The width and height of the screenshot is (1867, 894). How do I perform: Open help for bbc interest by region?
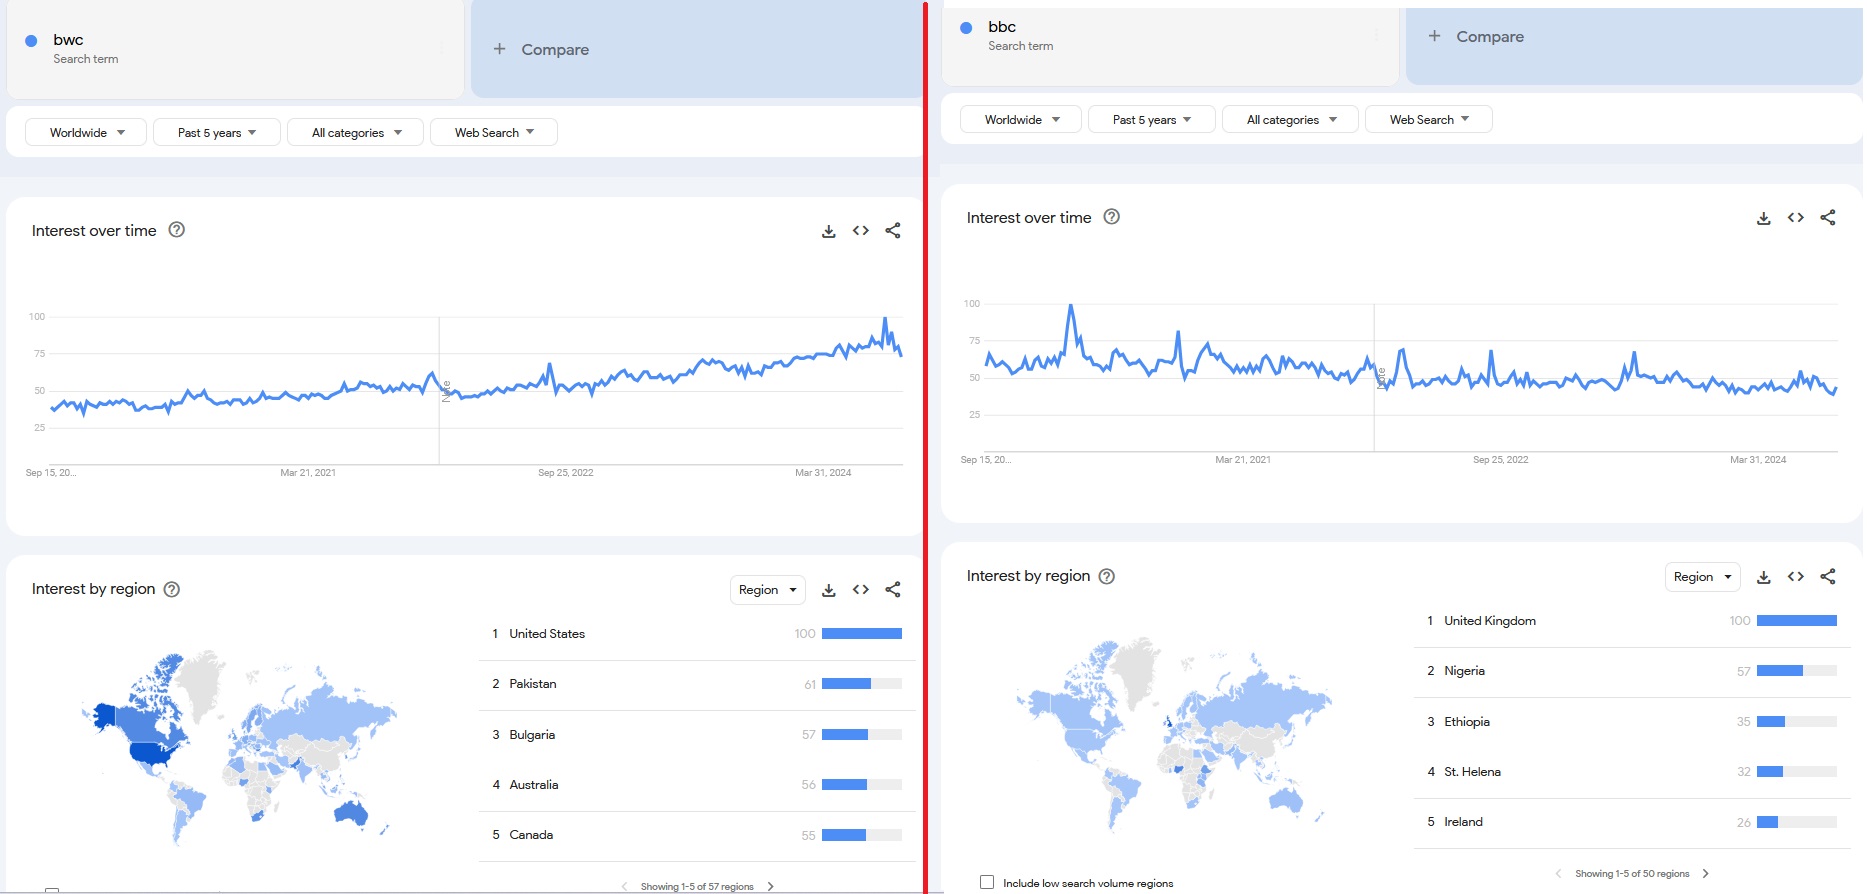(1107, 576)
